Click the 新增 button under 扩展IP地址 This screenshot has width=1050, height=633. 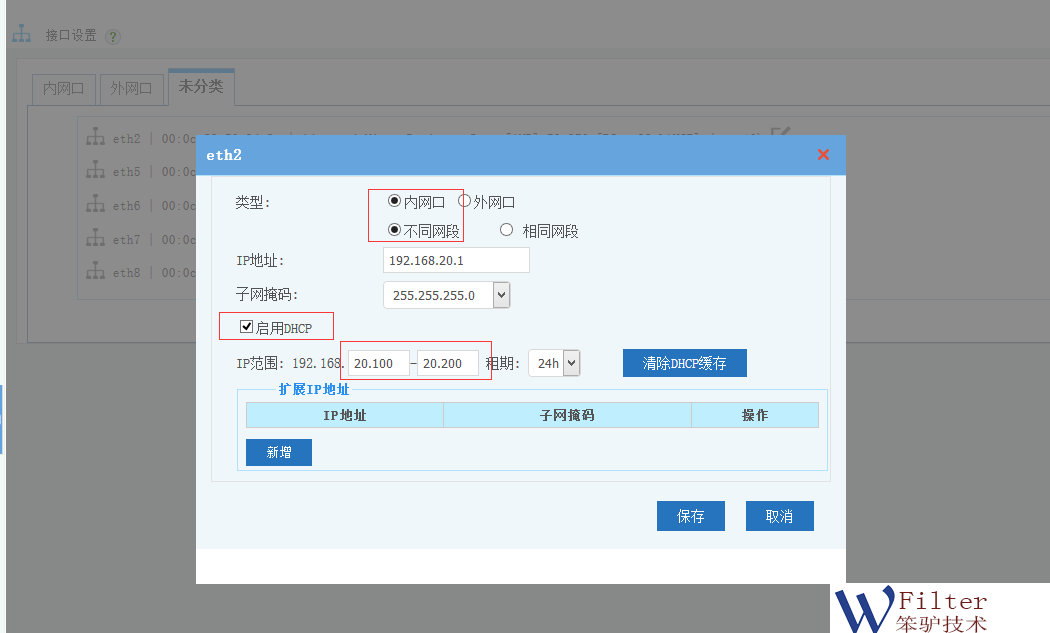pos(279,452)
